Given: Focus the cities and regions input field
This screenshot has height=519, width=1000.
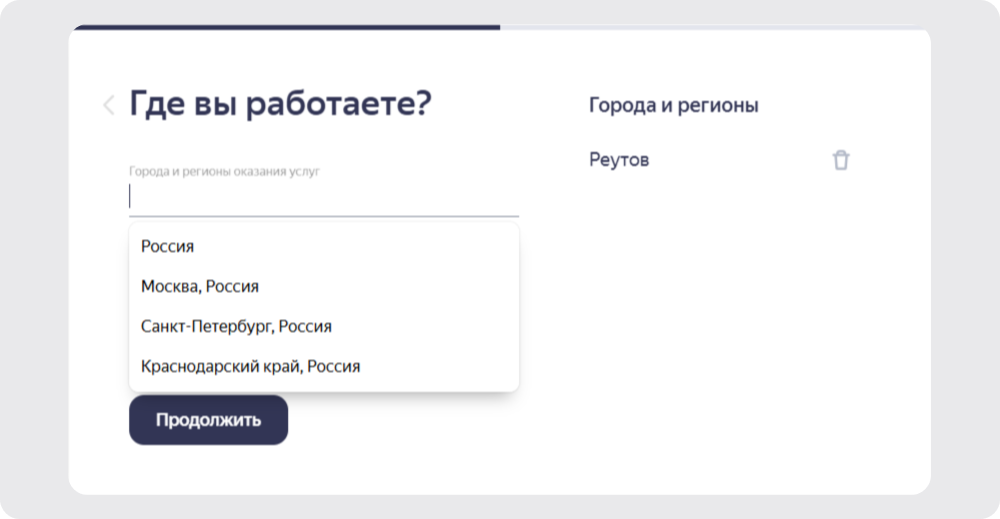Looking at the screenshot, I should click(324, 197).
